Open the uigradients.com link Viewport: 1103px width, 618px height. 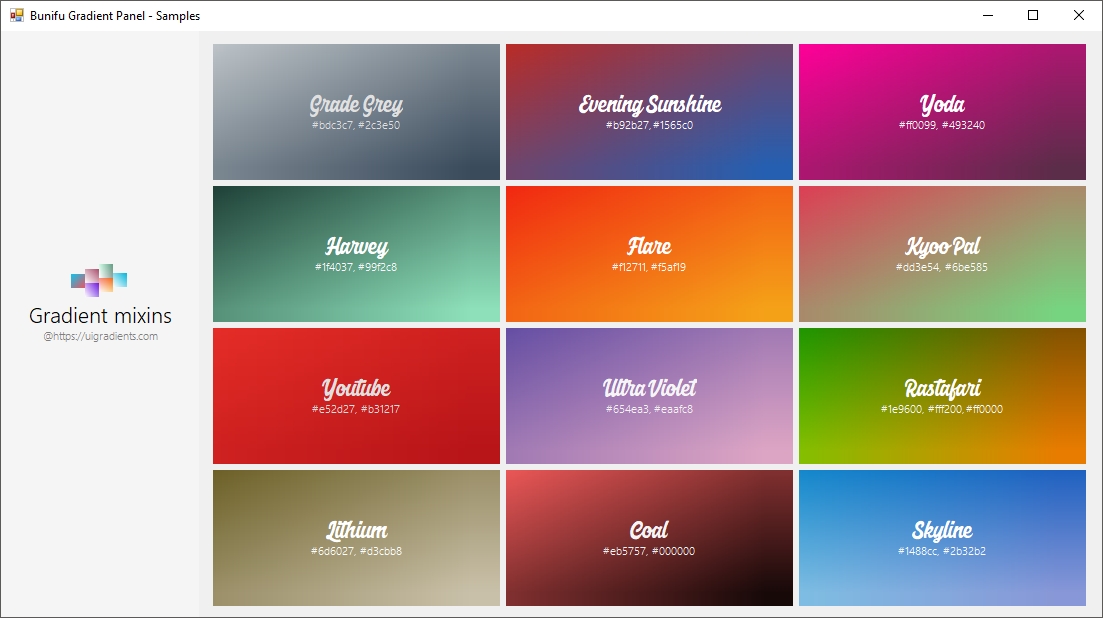(x=100, y=337)
